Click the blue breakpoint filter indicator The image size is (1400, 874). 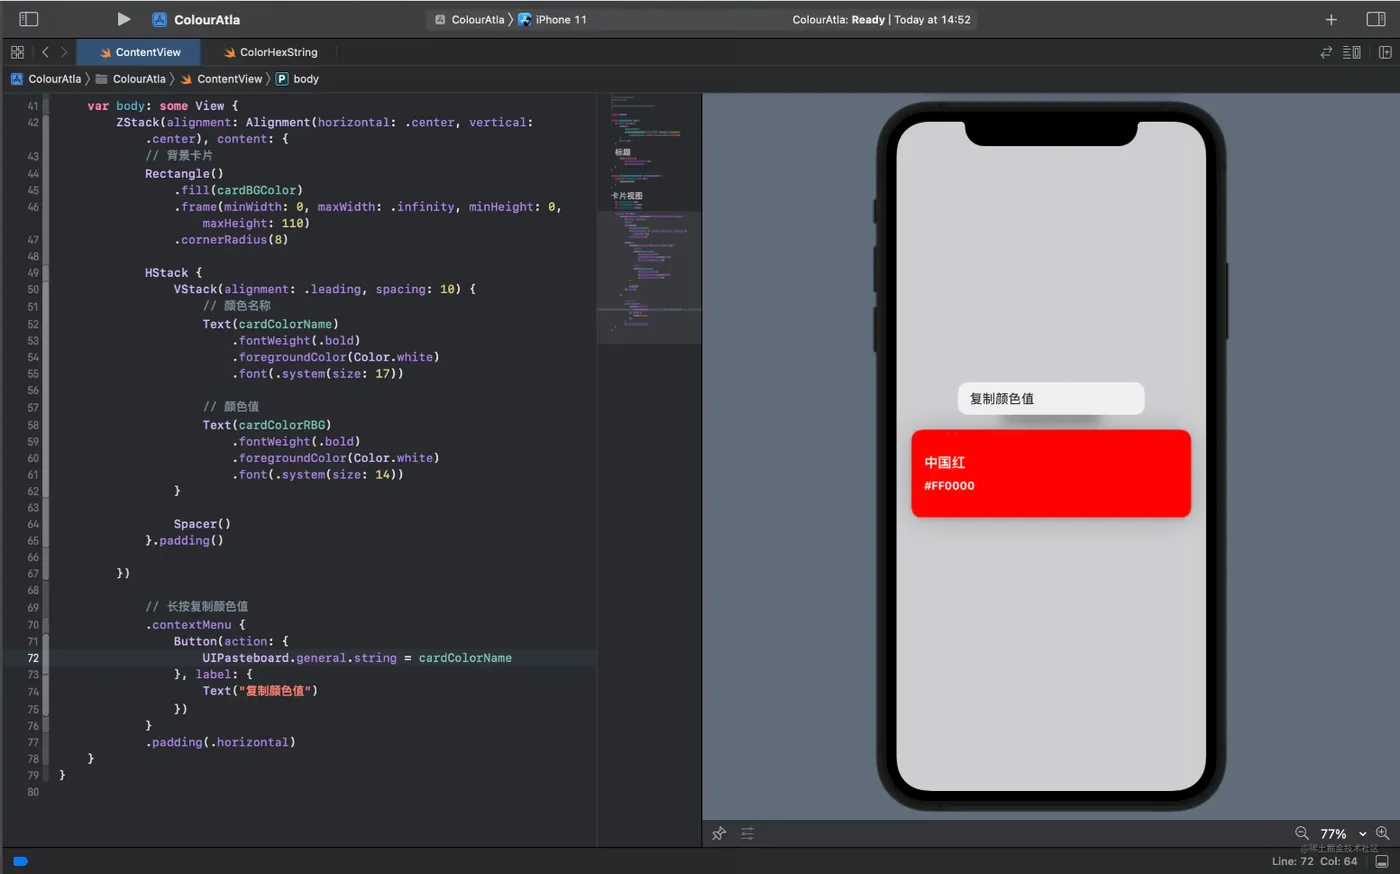tap(20, 861)
